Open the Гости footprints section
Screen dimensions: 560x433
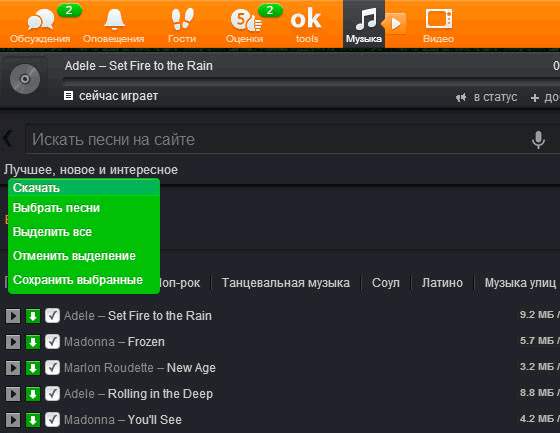182,26
